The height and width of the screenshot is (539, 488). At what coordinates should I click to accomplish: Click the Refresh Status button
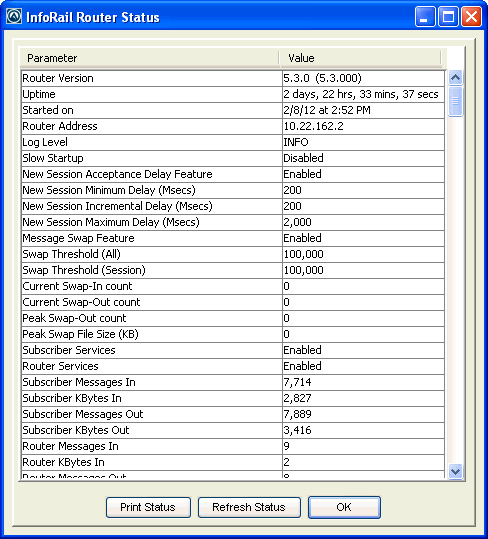pyautogui.click(x=249, y=507)
